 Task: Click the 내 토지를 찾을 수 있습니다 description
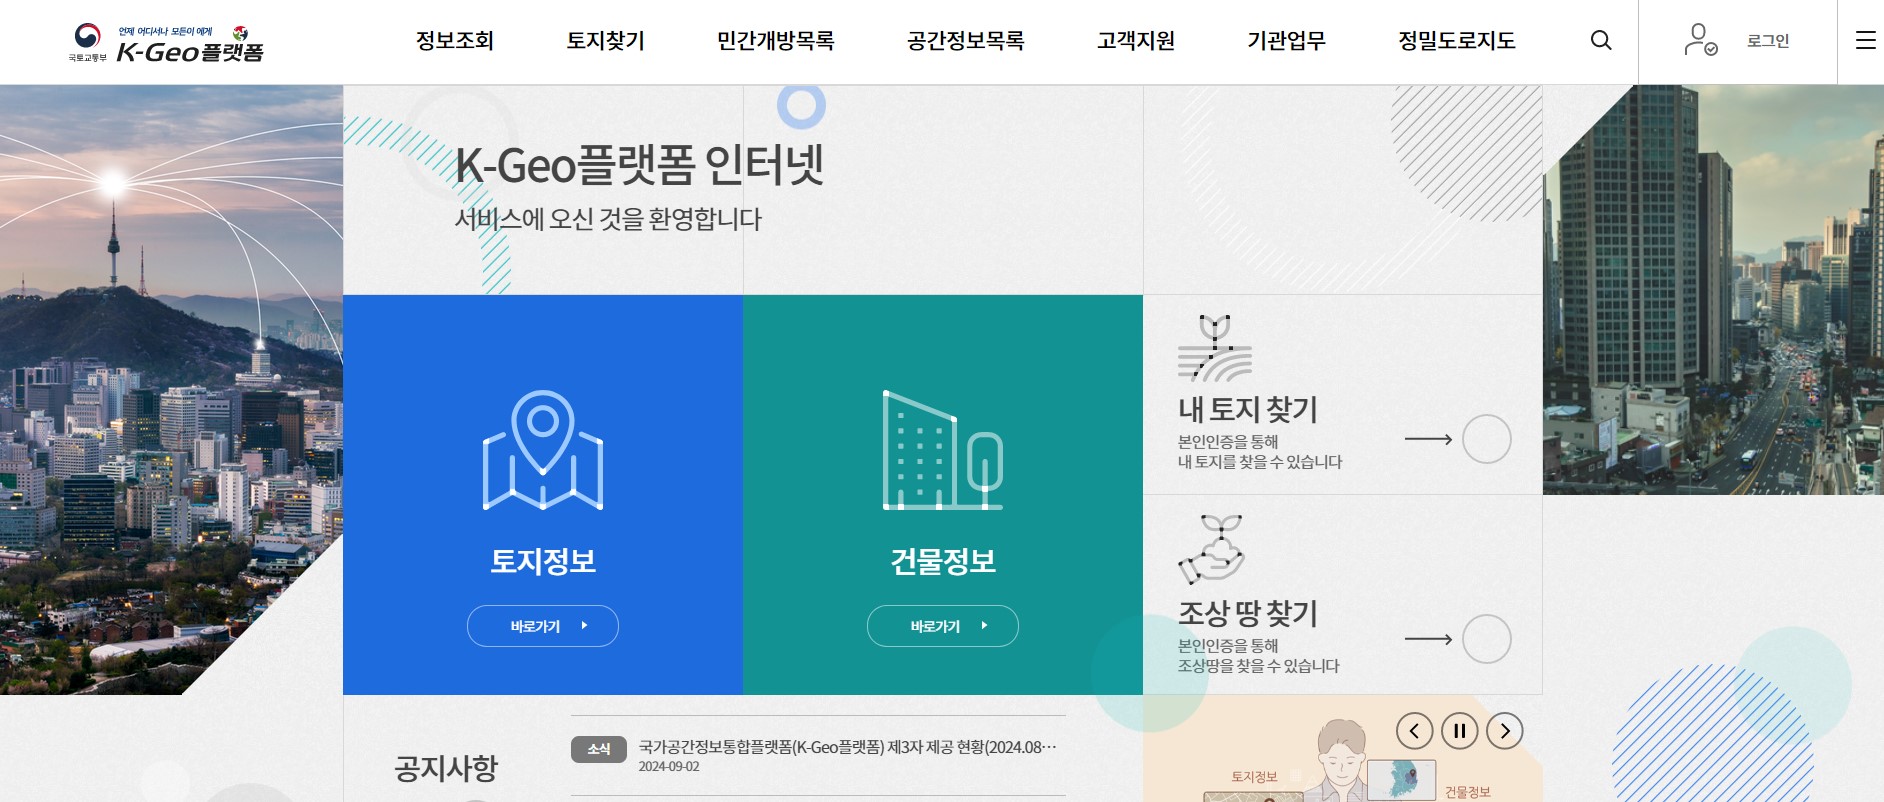click(1260, 462)
